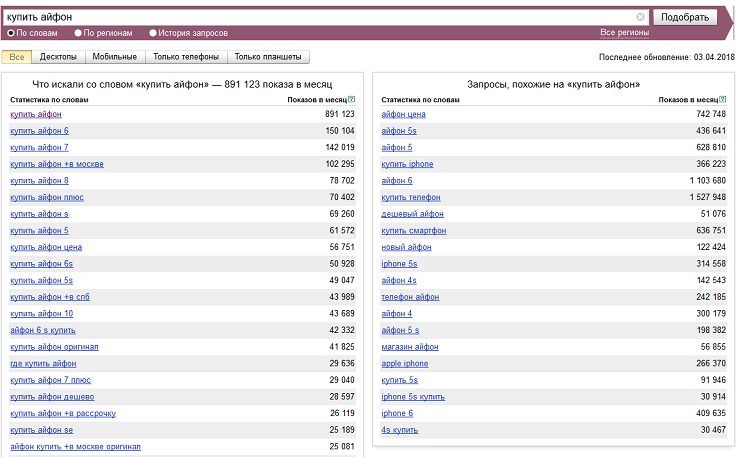
Task: Open the 'купить айфон оригинал' link
Action: (x=54, y=347)
